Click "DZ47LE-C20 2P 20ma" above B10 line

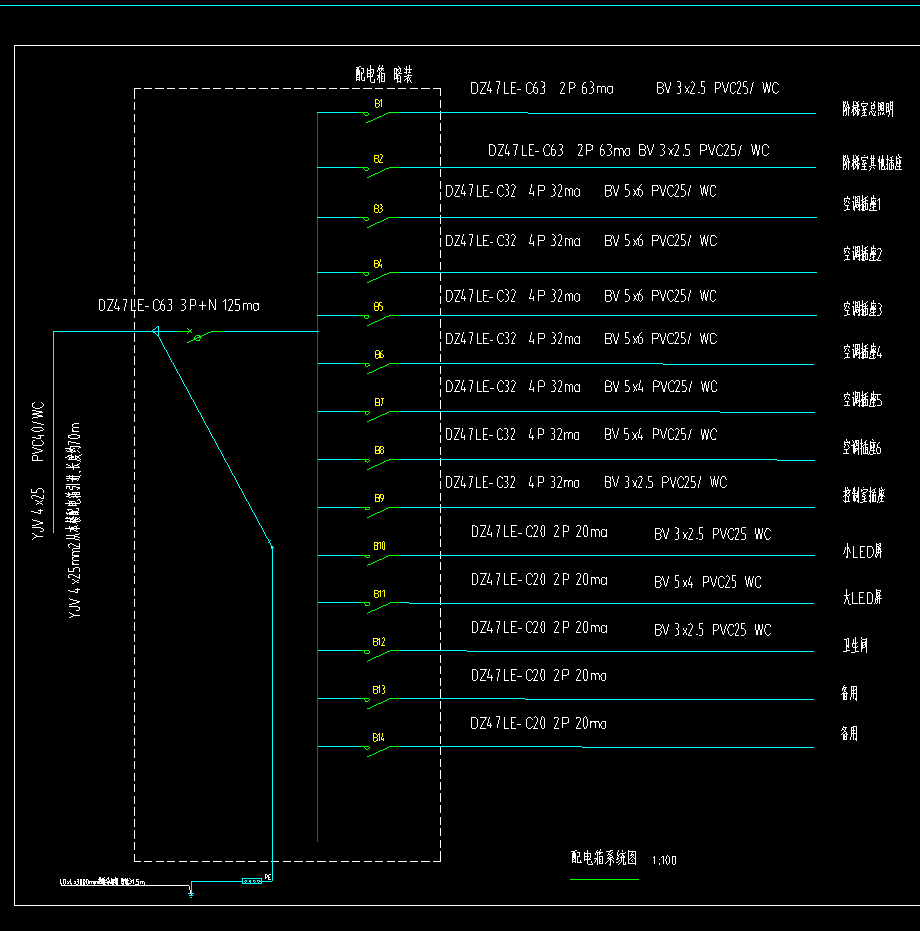pos(539,532)
